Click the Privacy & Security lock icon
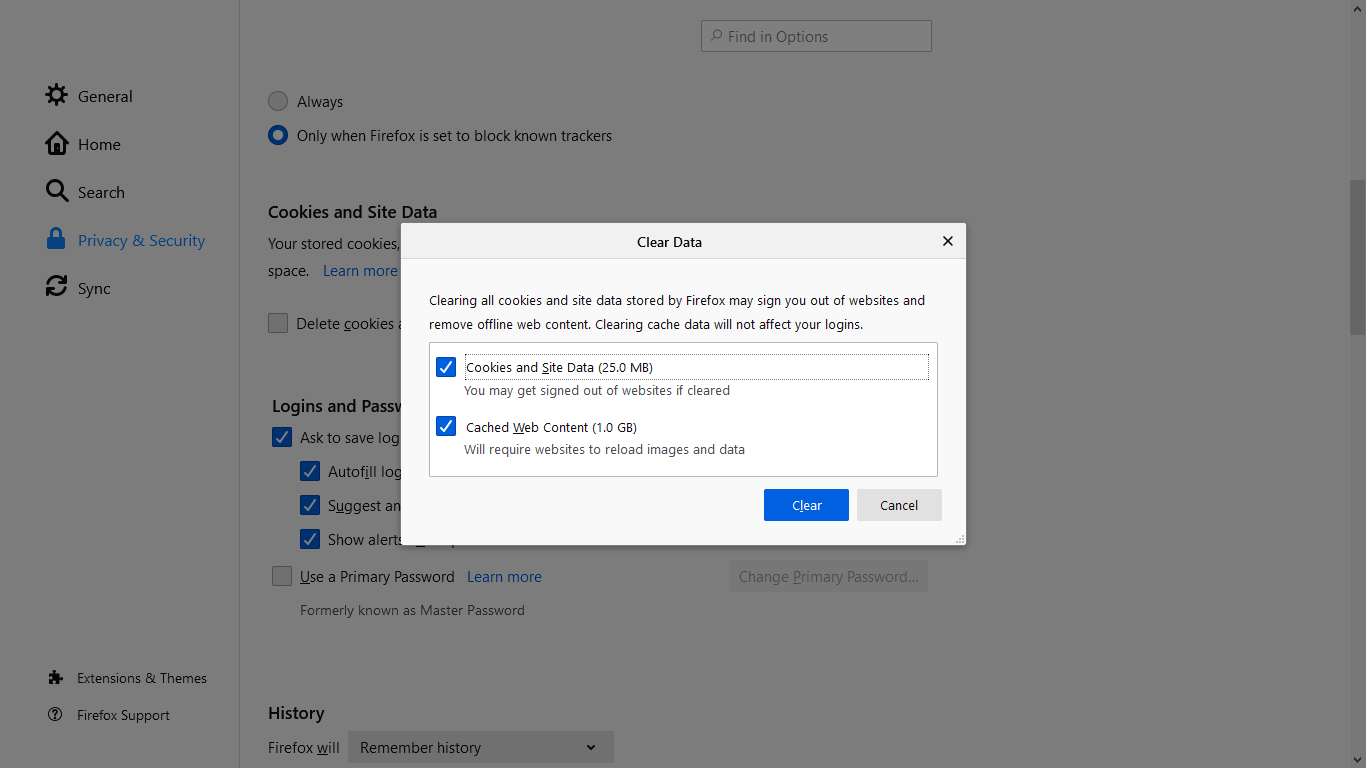The height and width of the screenshot is (768, 1366). point(57,240)
